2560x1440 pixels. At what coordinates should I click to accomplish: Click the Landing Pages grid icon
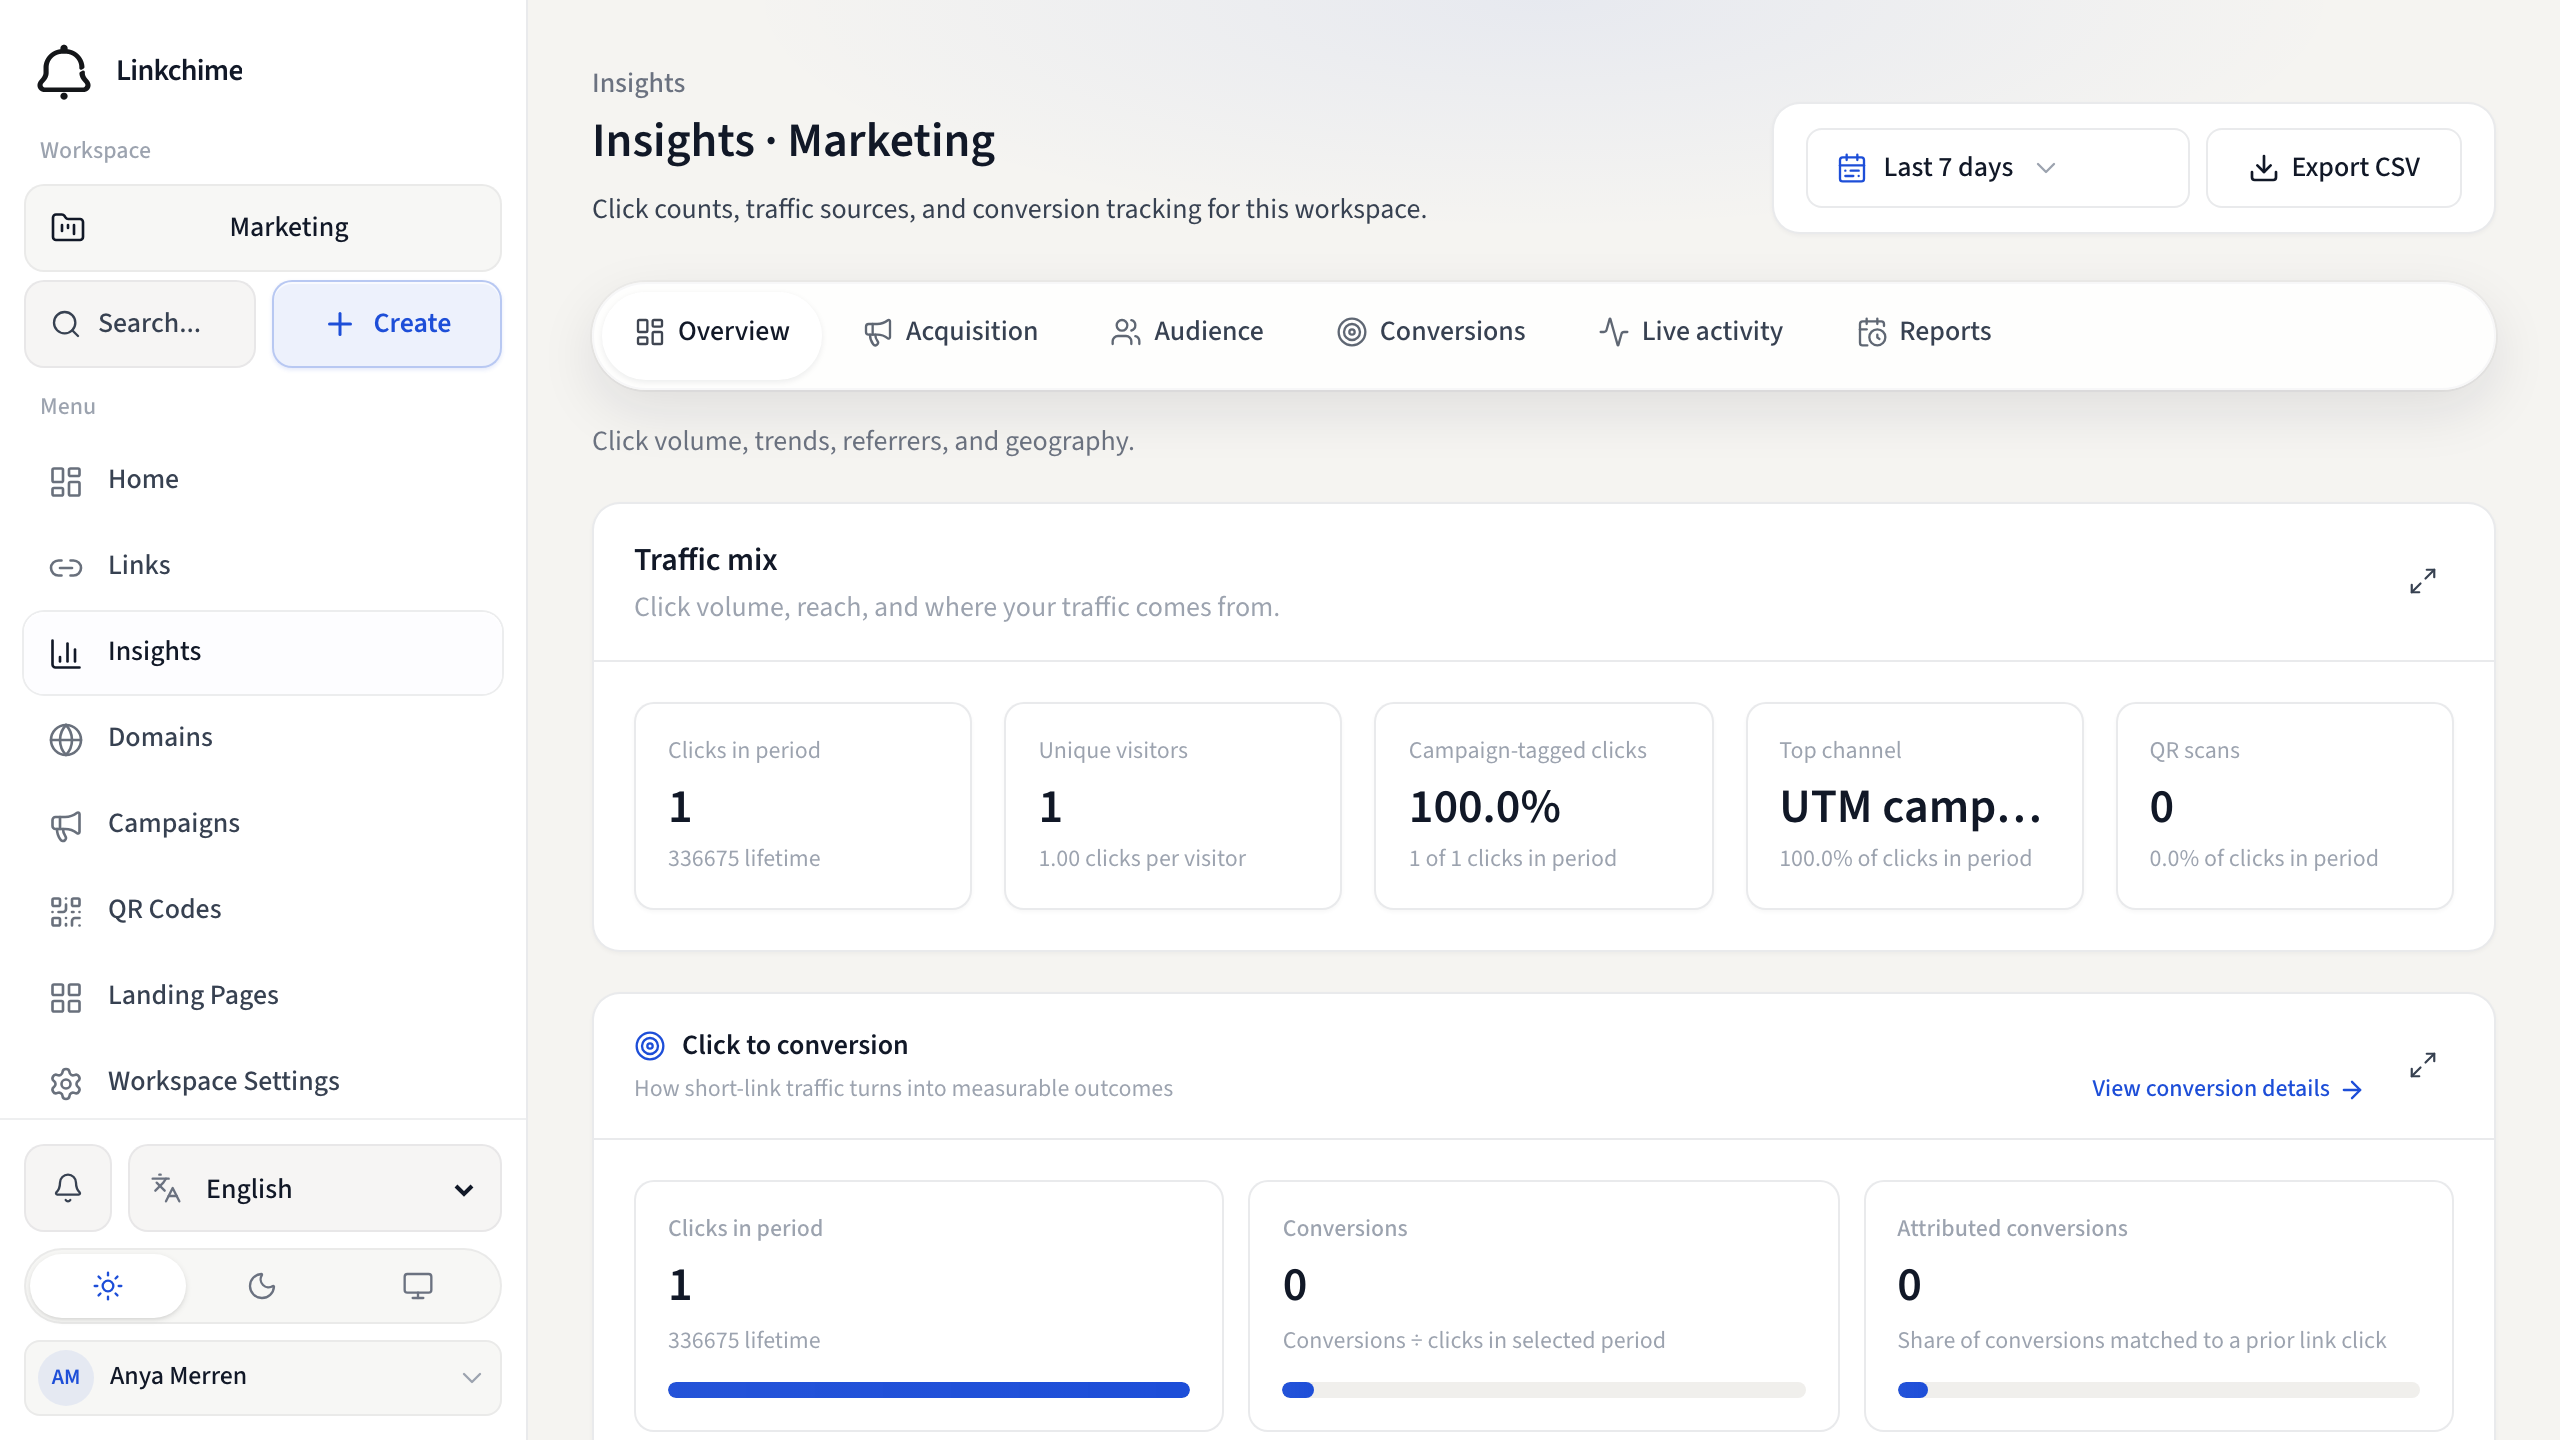click(66, 997)
